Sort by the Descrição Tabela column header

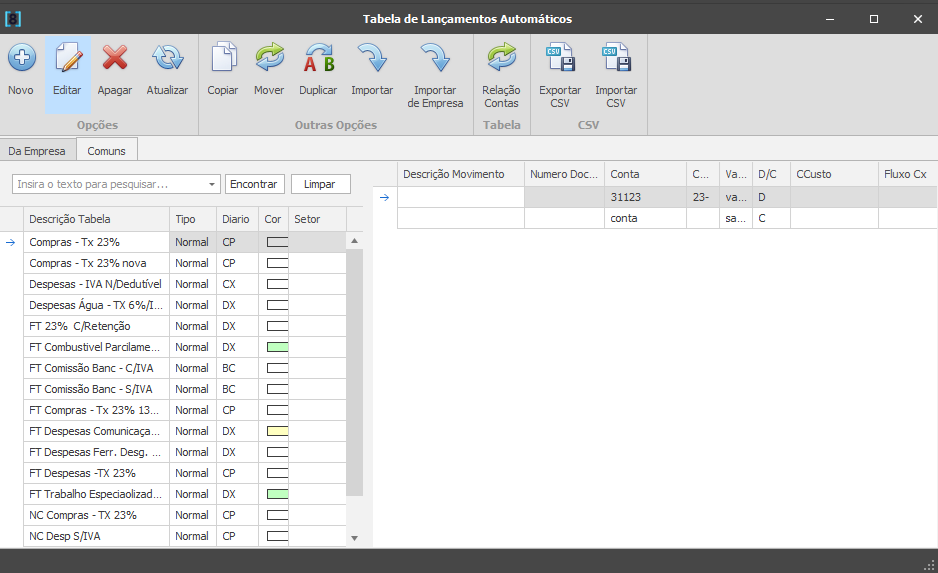(x=96, y=219)
